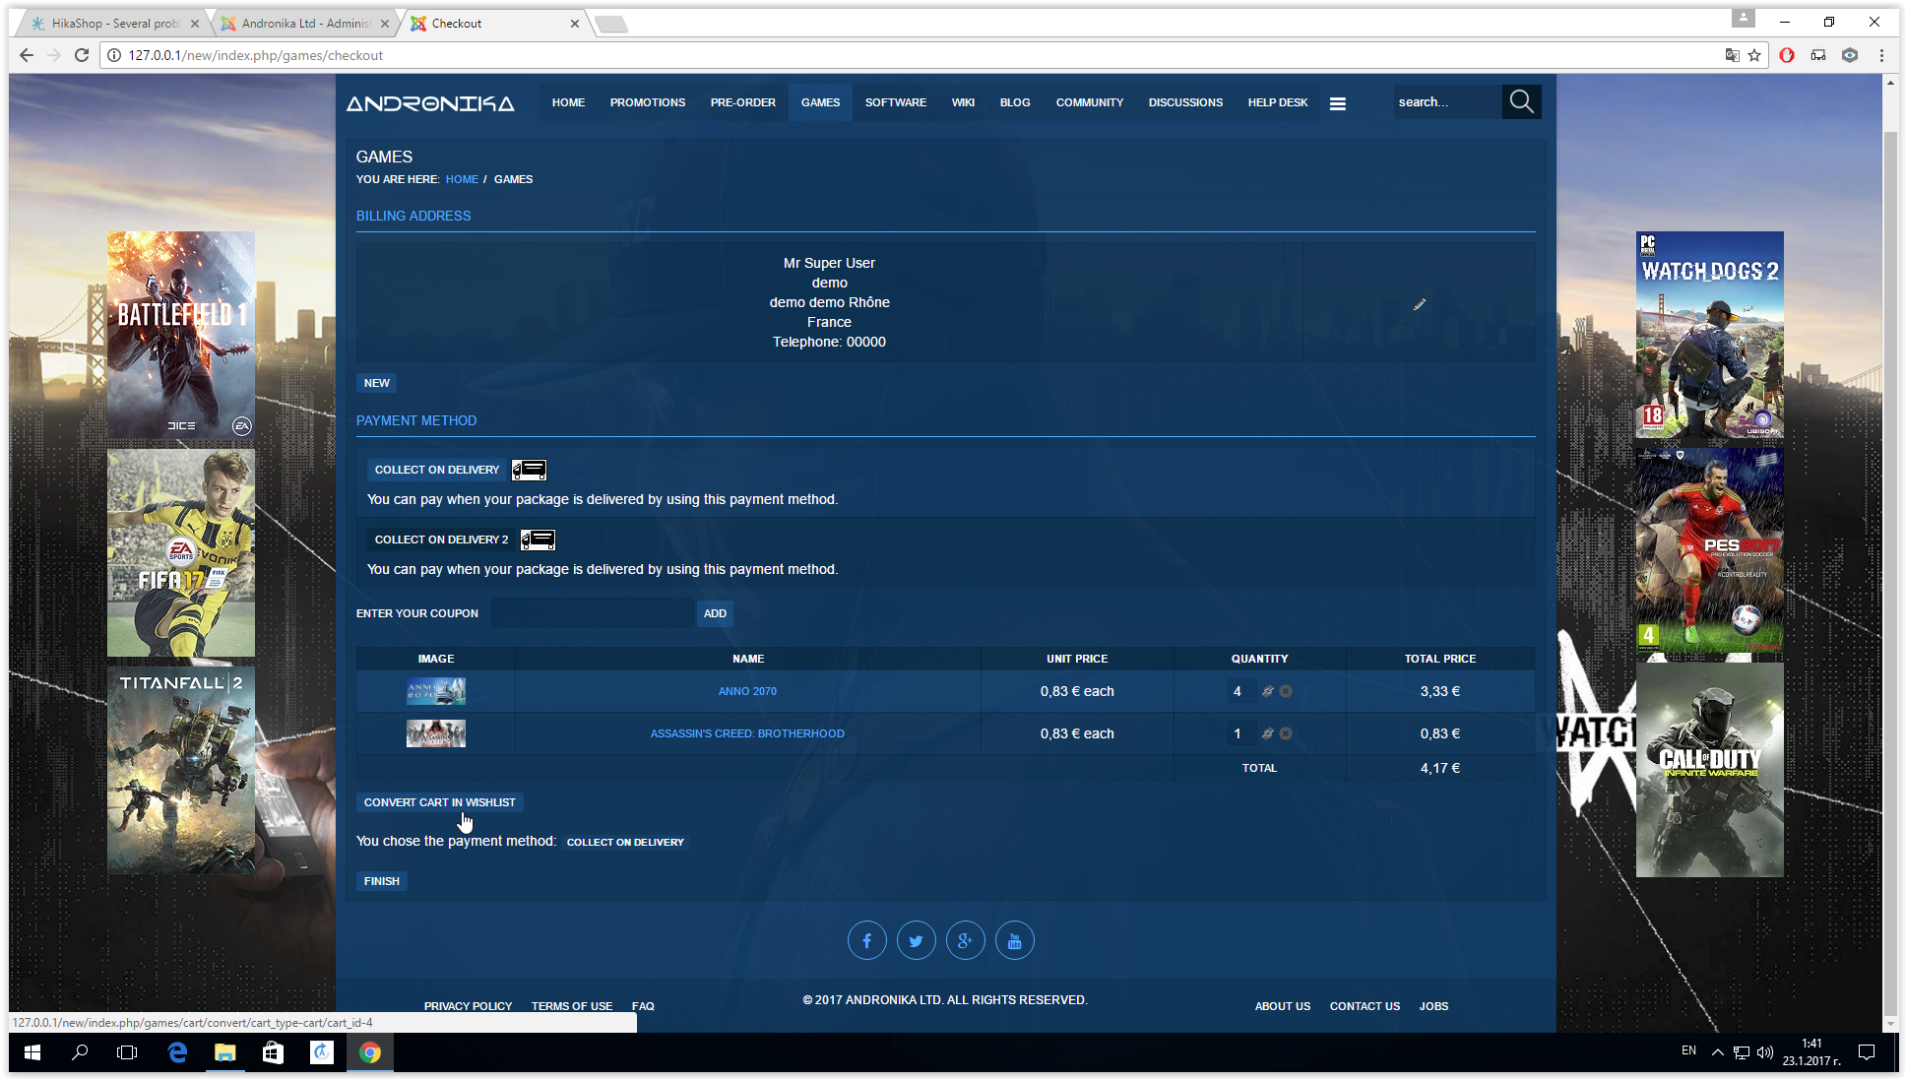Click the refresh quantity icon for Anno 2070
1906x1080 pixels.
tap(1267, 691)
